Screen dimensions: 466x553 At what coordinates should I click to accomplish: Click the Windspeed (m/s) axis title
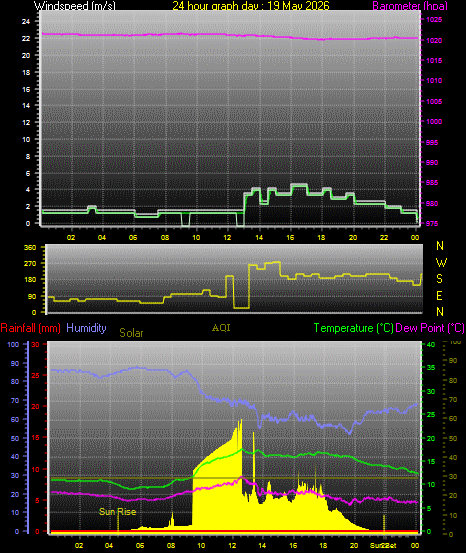tap(74, 6)
